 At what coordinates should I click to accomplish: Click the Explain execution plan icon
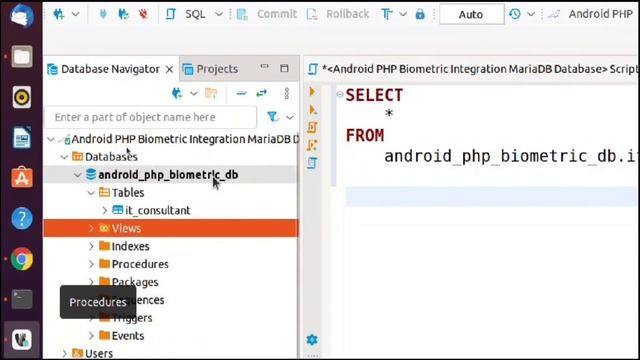pyautogui.click(x=312, y=163)
